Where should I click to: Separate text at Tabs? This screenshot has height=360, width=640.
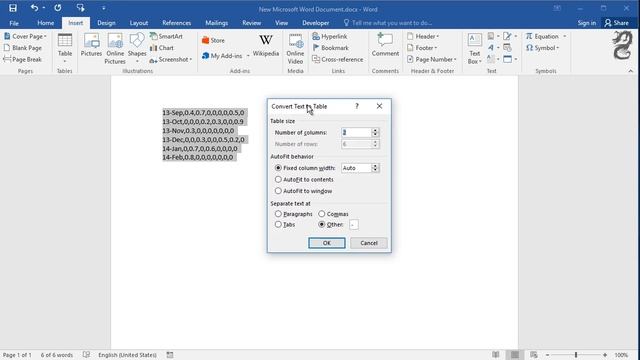[285, 224]
